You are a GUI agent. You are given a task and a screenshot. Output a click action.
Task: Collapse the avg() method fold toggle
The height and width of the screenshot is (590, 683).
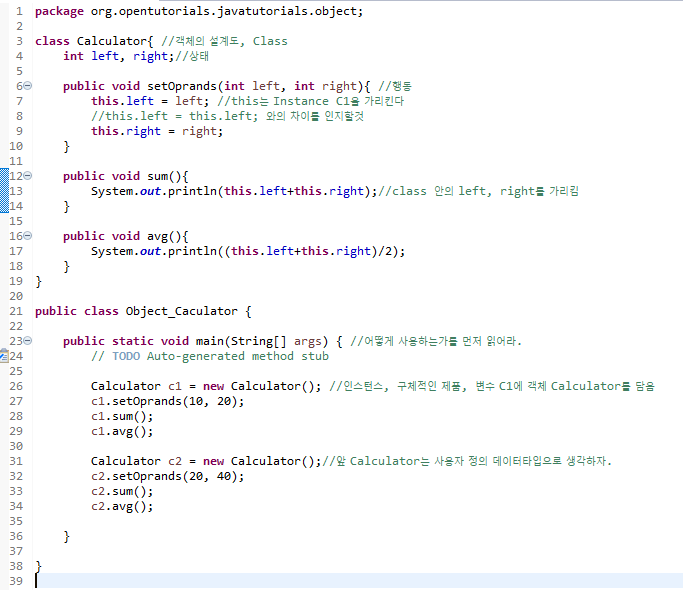(27, 236)
